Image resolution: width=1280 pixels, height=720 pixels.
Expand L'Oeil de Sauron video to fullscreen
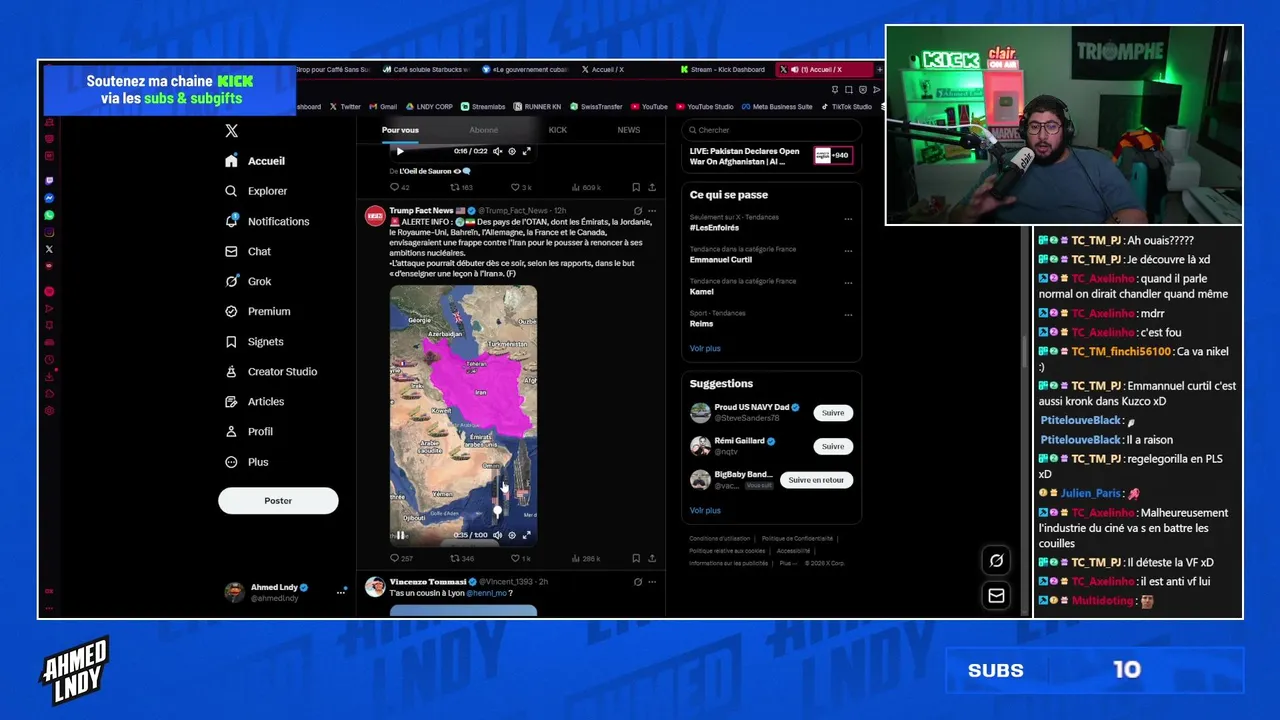click(x=526, y=151)
